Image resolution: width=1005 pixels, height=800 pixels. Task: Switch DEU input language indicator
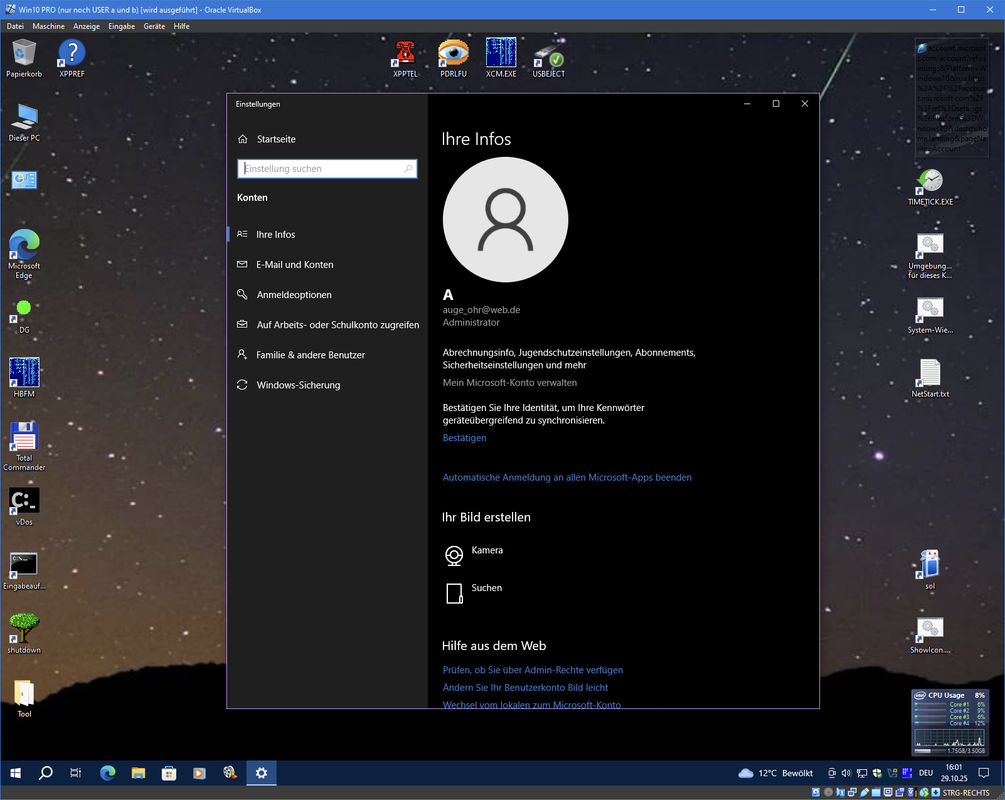(x=926, y=773)
